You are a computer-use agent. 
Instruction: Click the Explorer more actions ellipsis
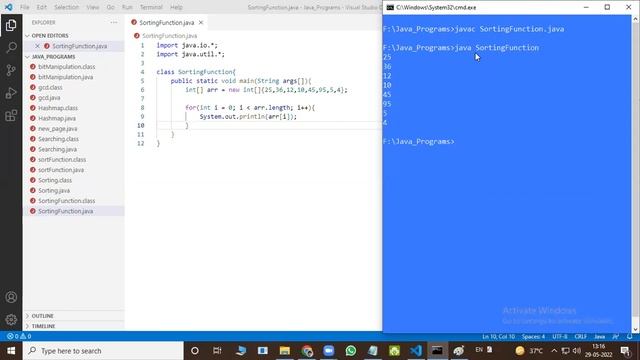click(114, 22)
